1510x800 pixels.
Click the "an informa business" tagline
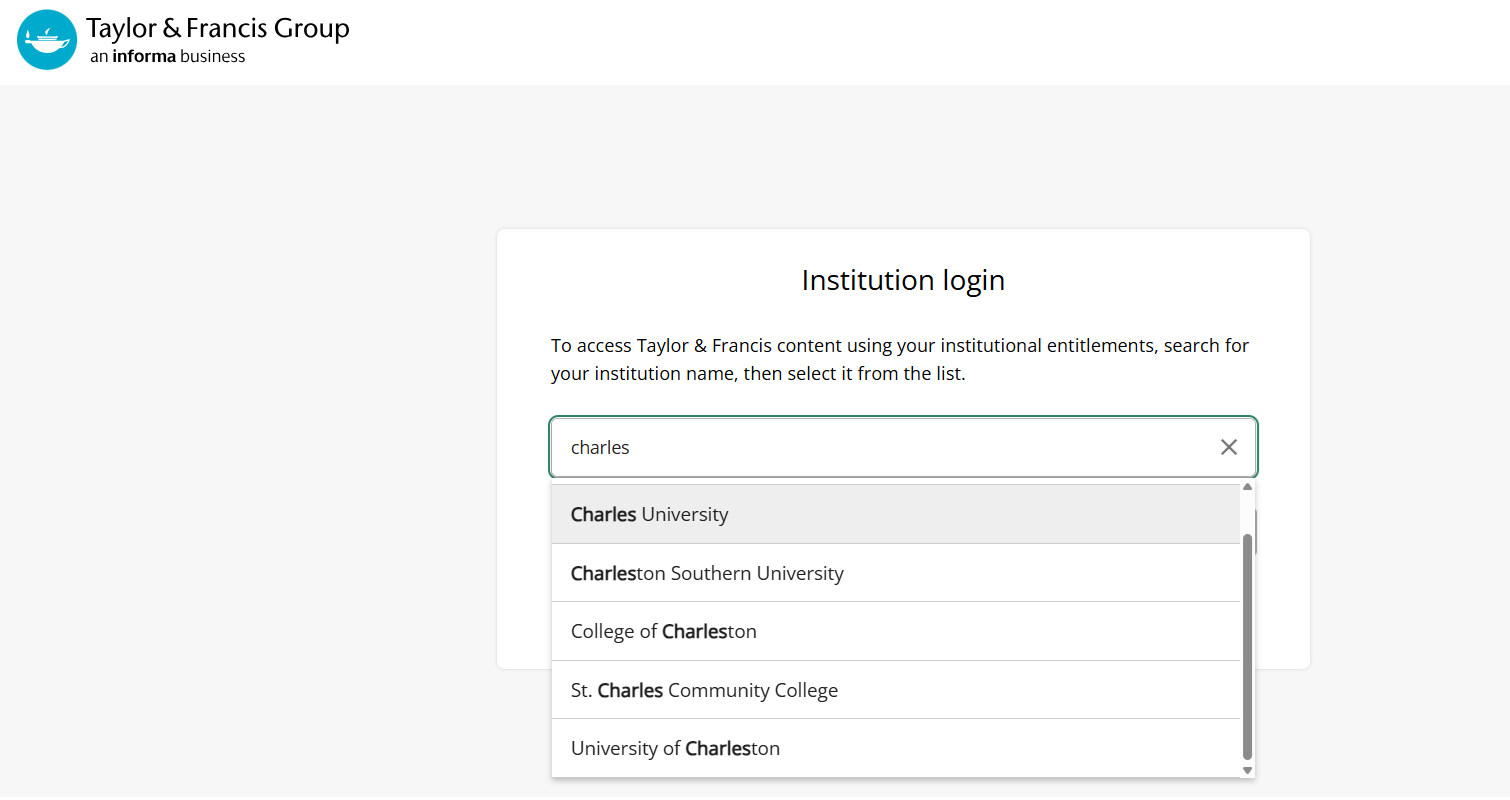point(168,57)
